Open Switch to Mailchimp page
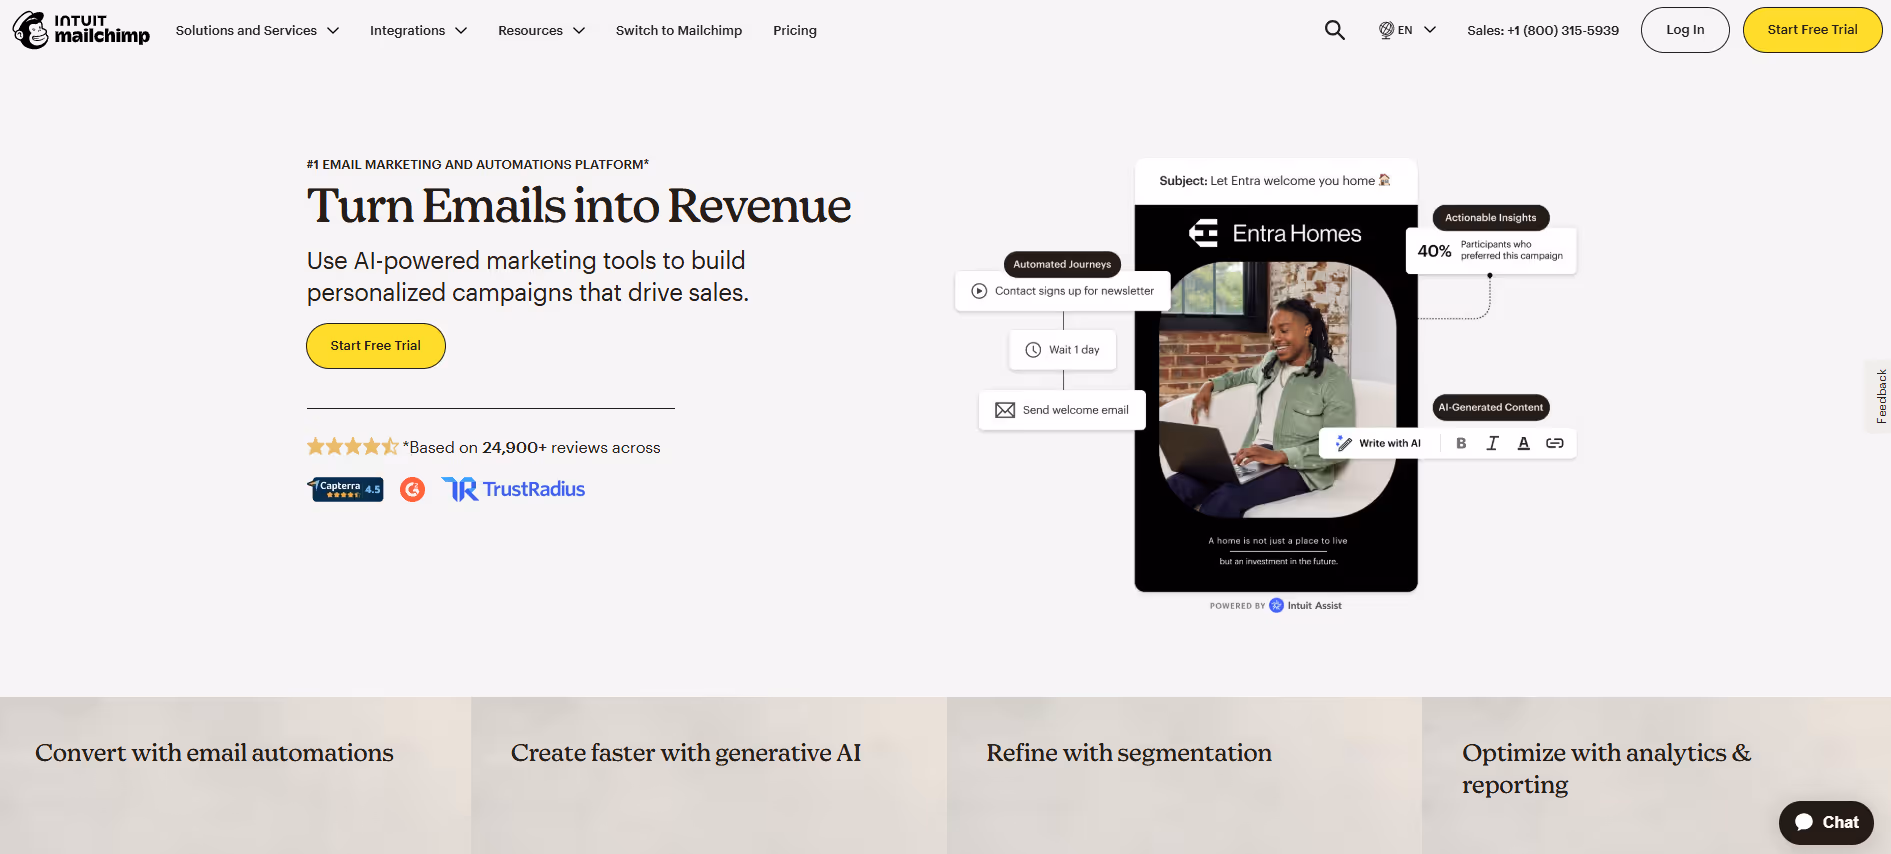1891x854 pixels. point(679,30)
